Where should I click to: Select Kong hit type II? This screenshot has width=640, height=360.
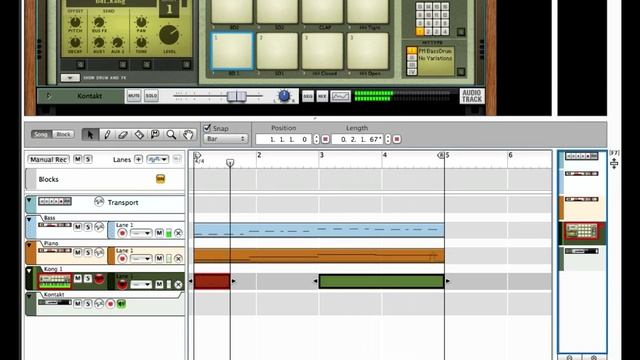[412, 58]
